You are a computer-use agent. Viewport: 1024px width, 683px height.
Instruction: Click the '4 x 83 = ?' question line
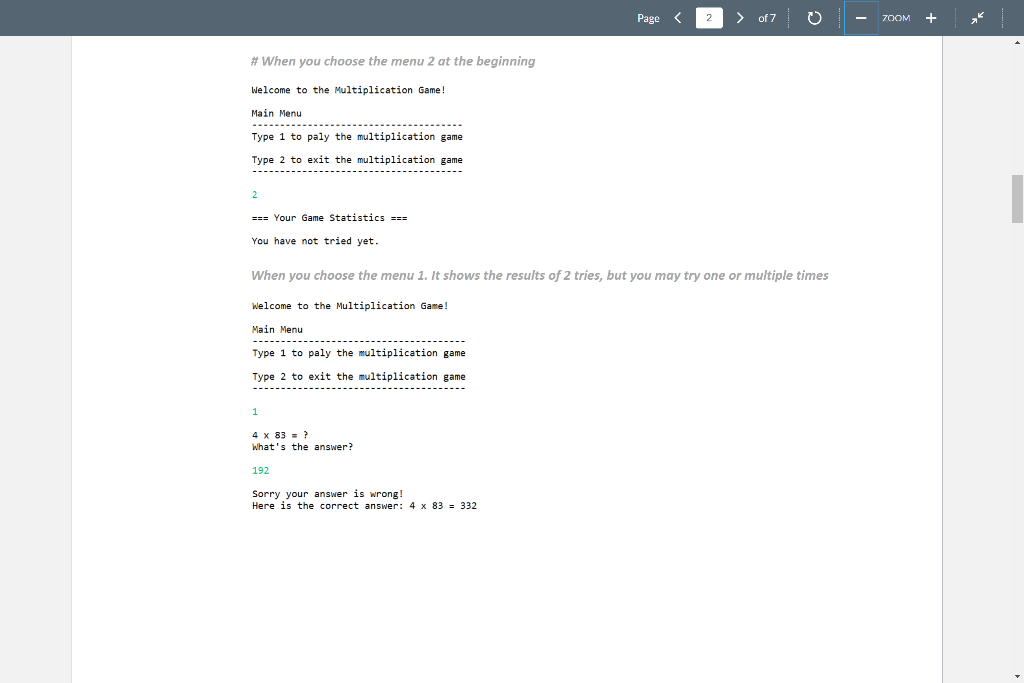(x=280, y=435)
